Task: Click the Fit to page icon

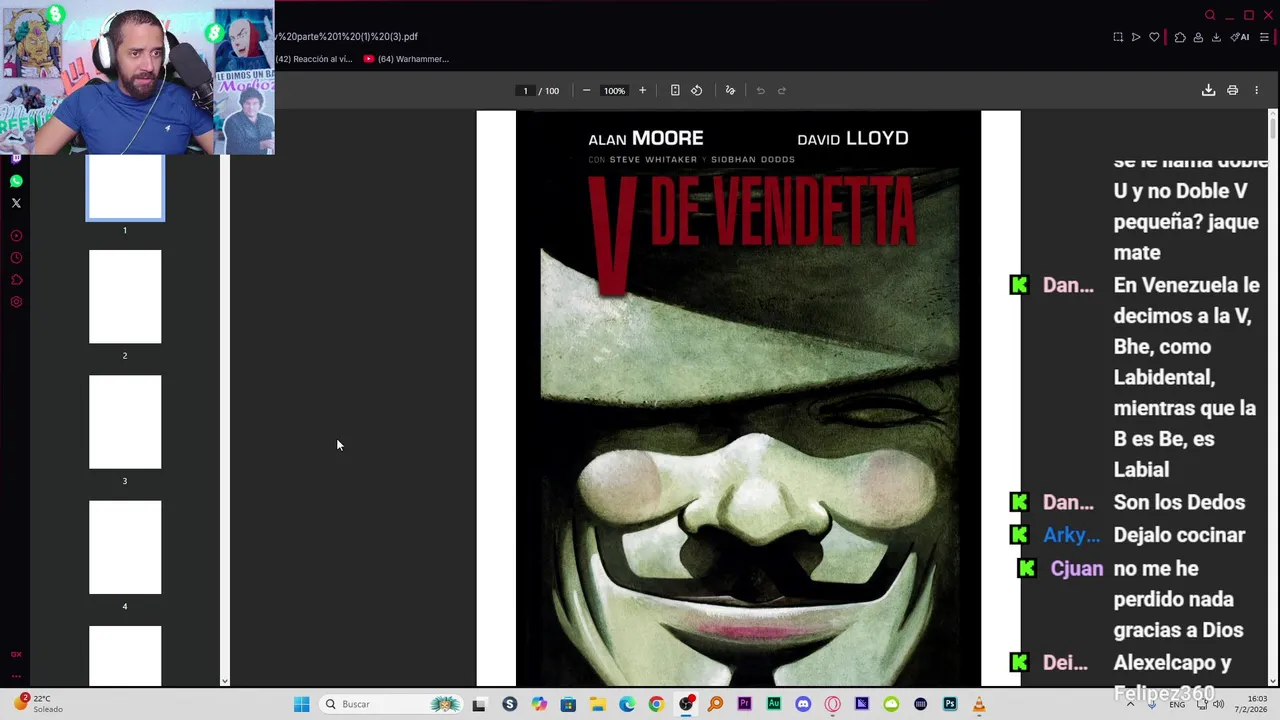Action: 675,90
